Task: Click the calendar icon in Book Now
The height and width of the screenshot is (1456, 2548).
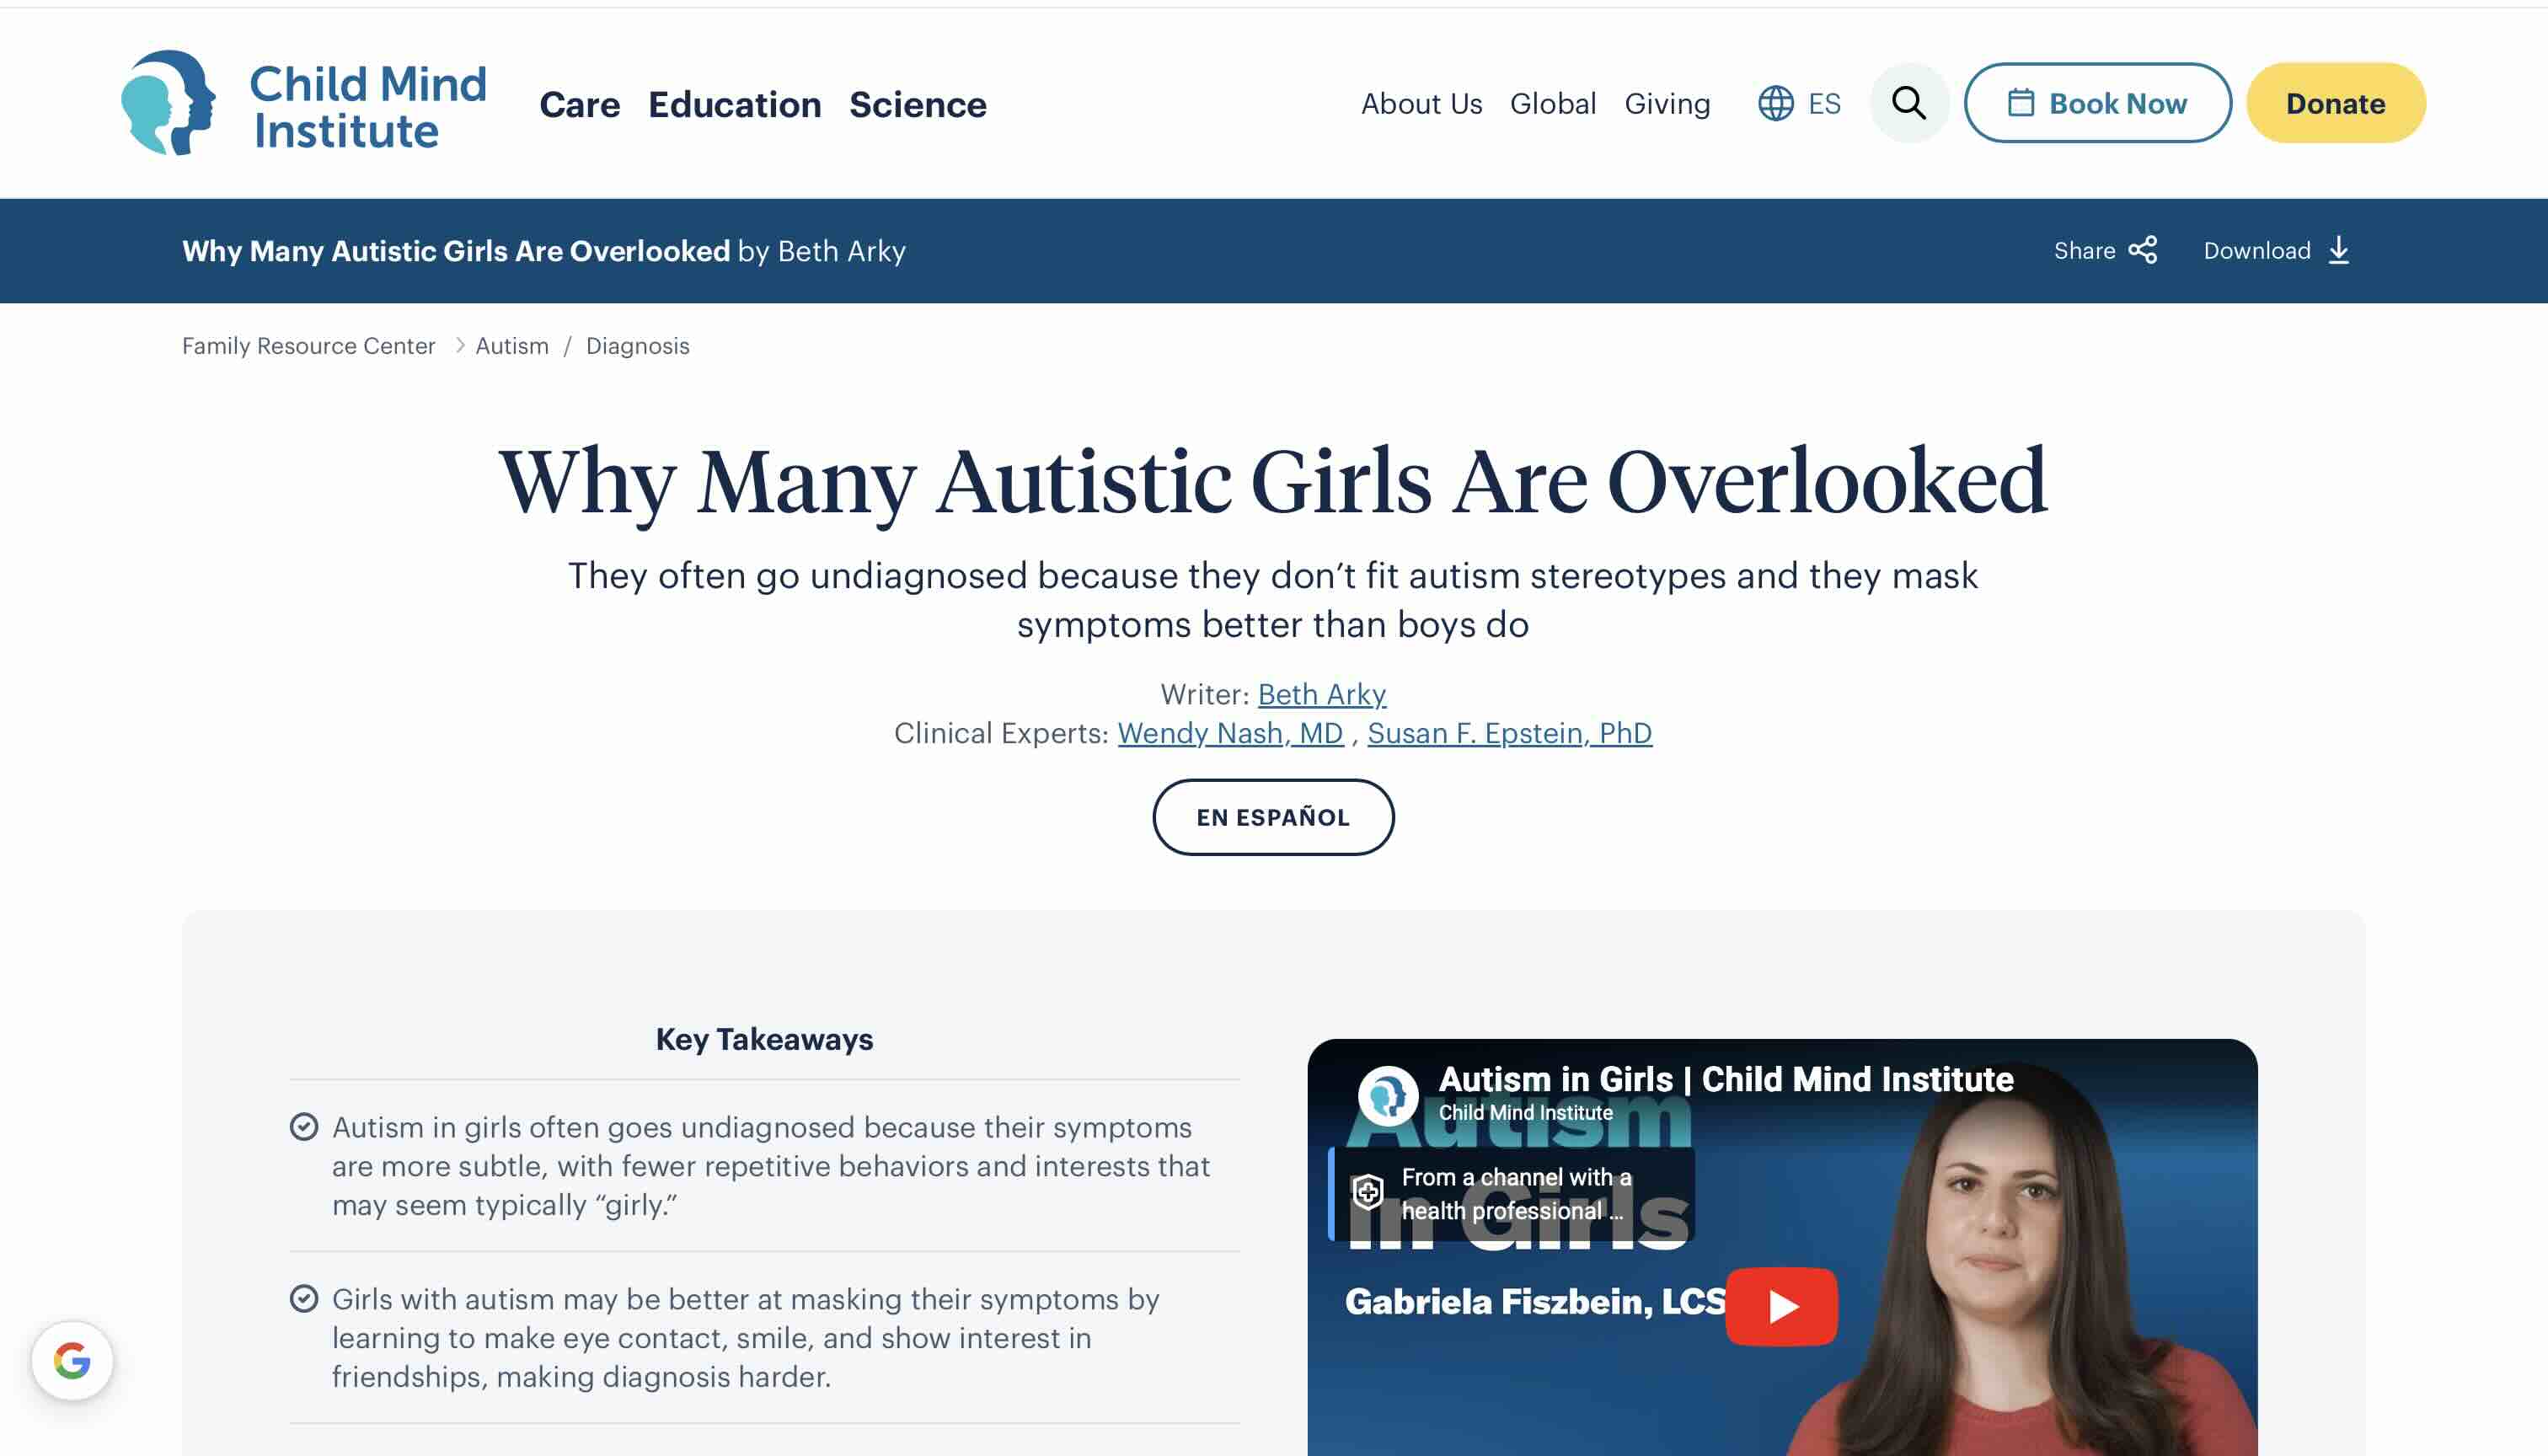Action: (x=2020, y=103)
